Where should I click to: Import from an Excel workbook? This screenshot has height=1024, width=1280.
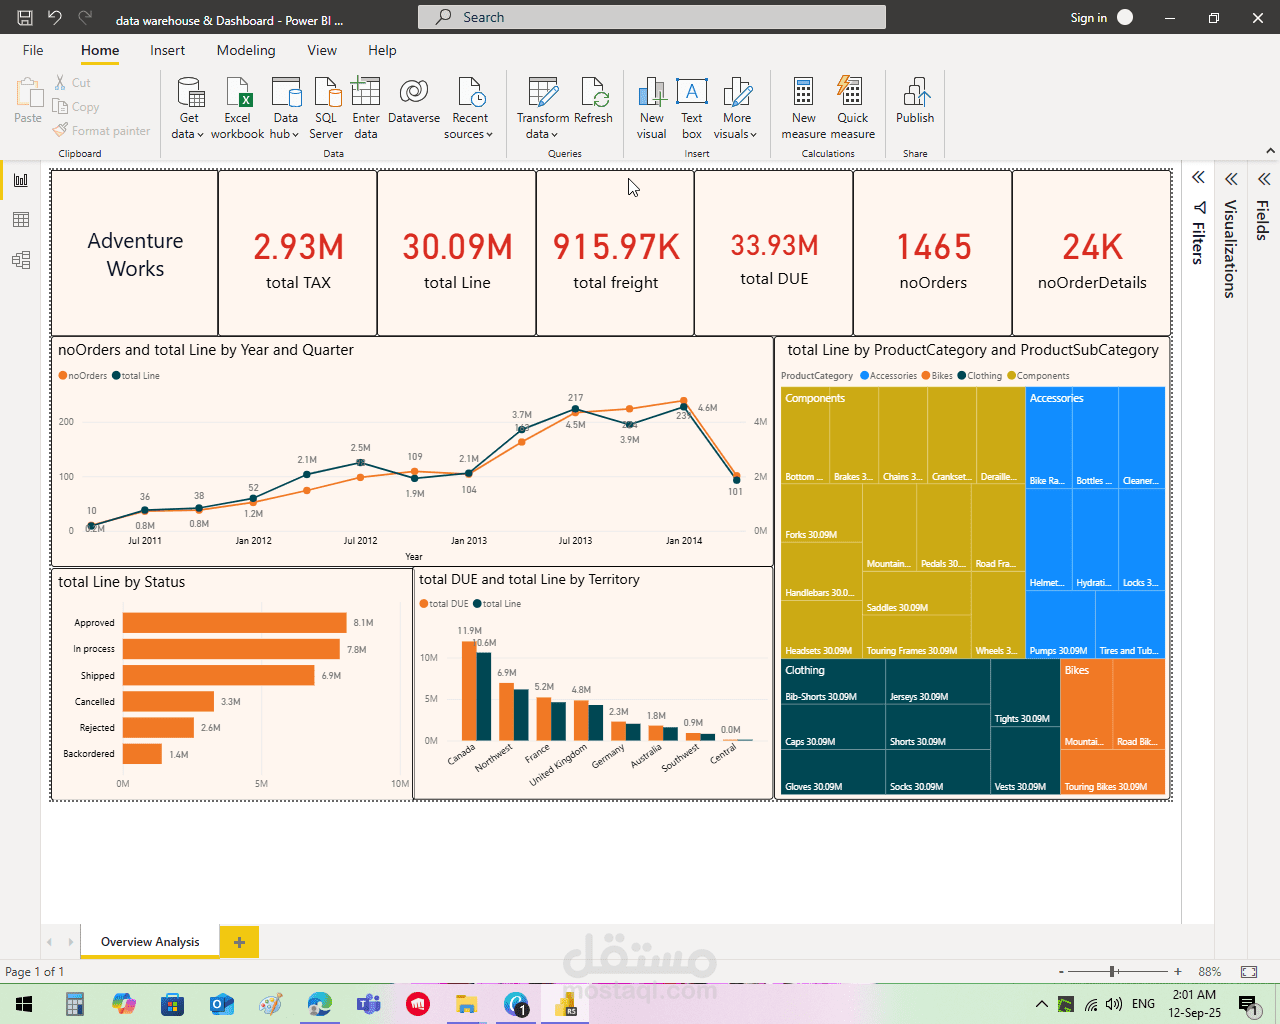(237, 108)
